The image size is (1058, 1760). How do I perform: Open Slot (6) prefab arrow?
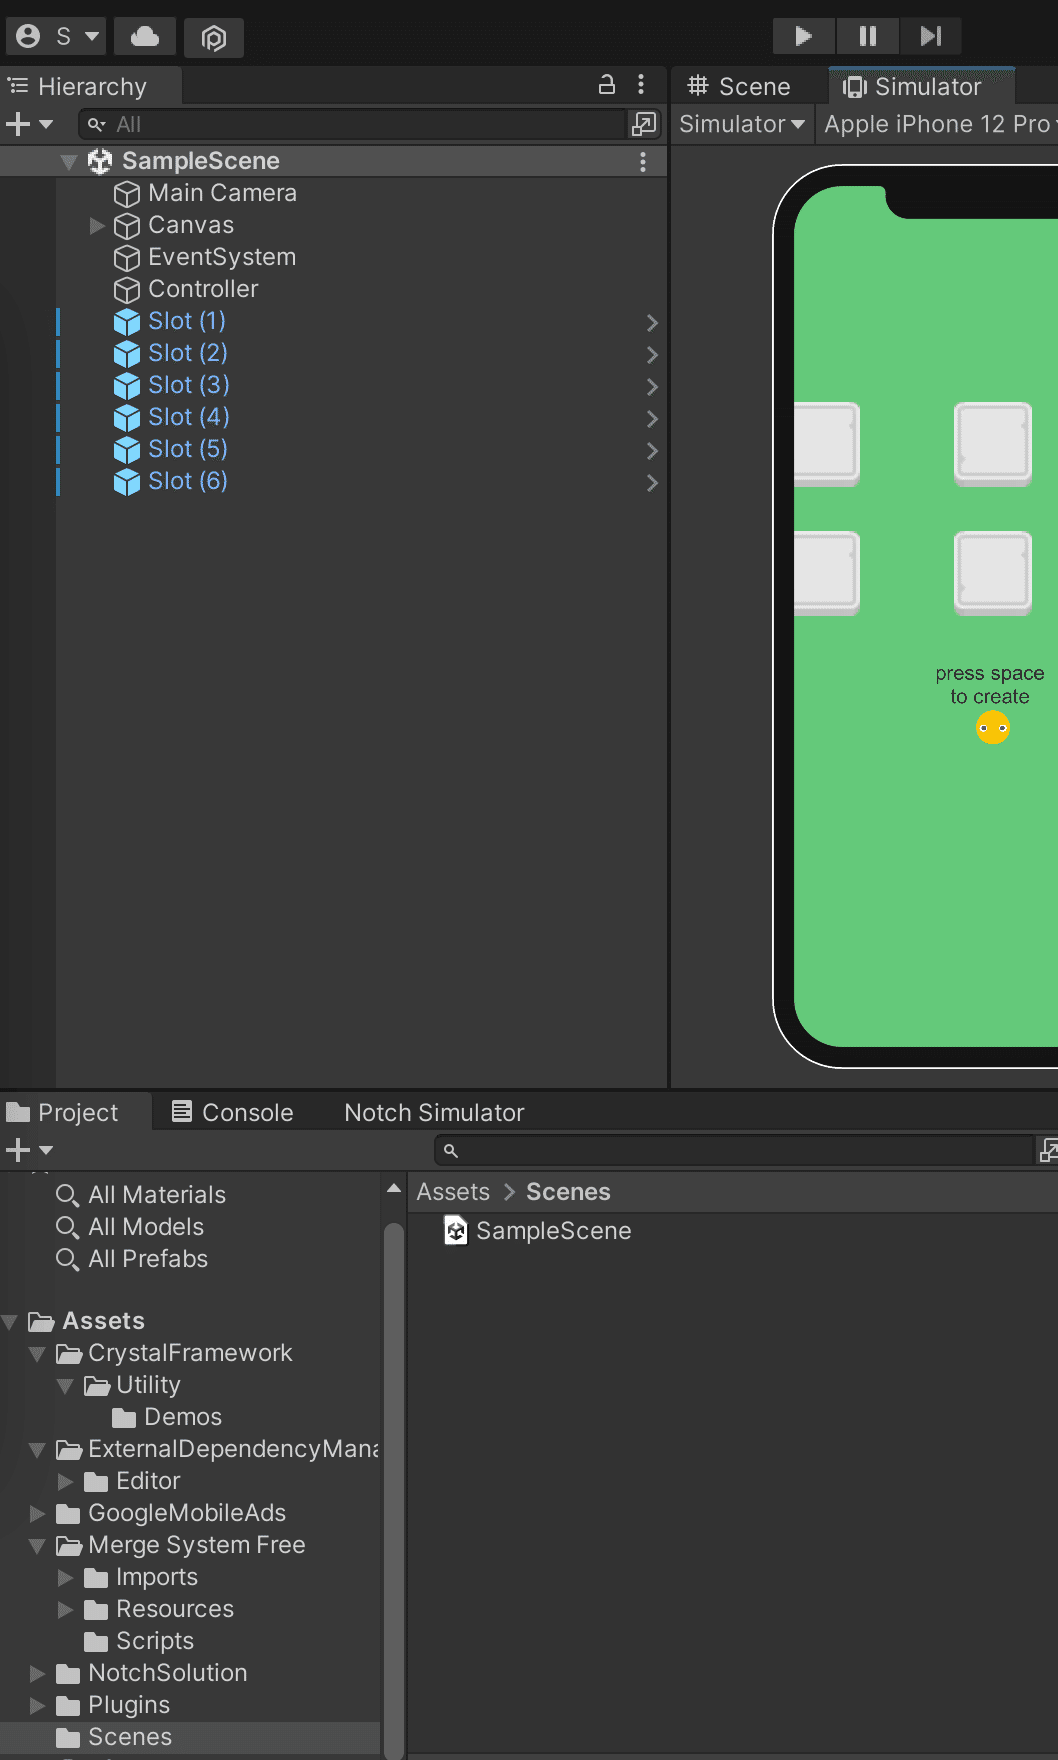[x=652, y=482]
